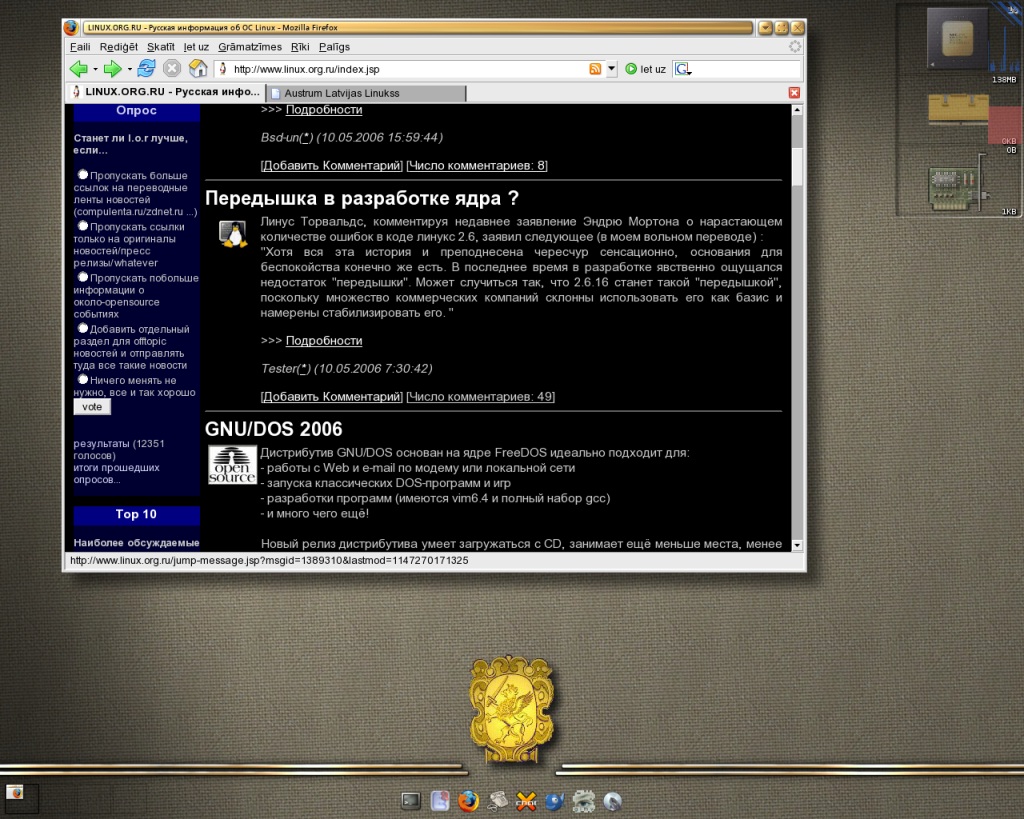Viewport: 1024px width, 819px height.
Task: Select radio option Ничего менять не нужно
Action: (83, 379)
